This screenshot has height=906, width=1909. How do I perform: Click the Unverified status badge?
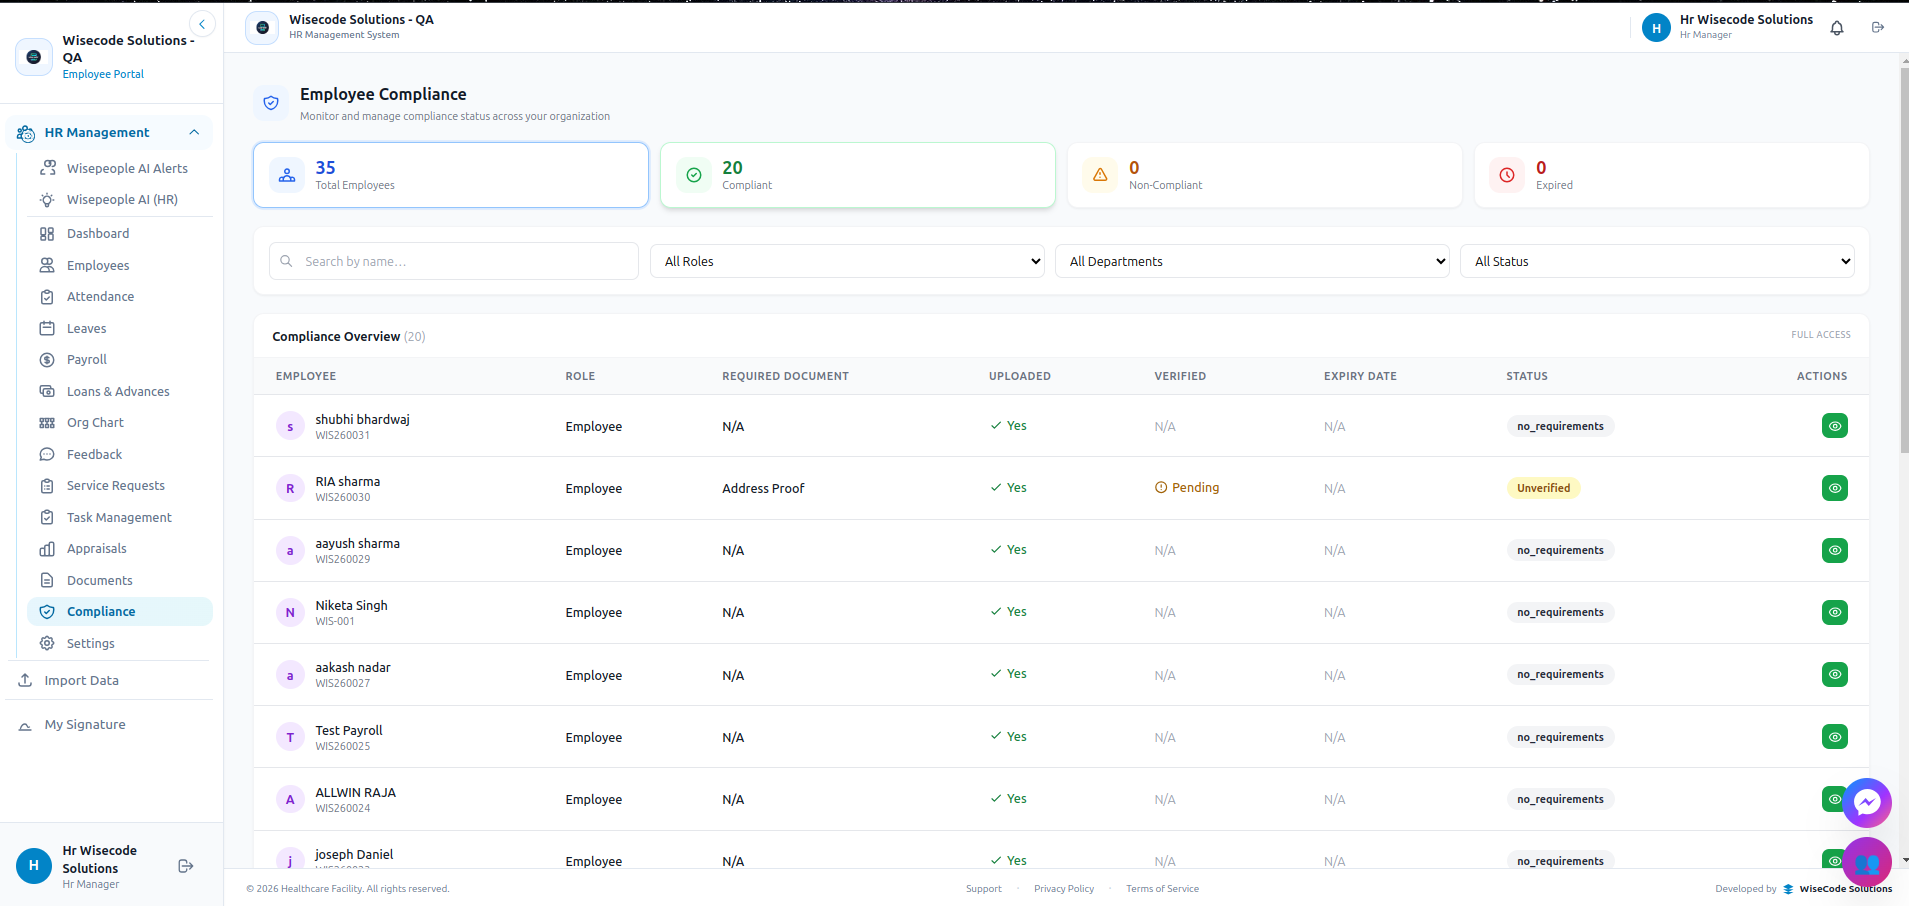pyautogui.click(x=1543, y=488)
